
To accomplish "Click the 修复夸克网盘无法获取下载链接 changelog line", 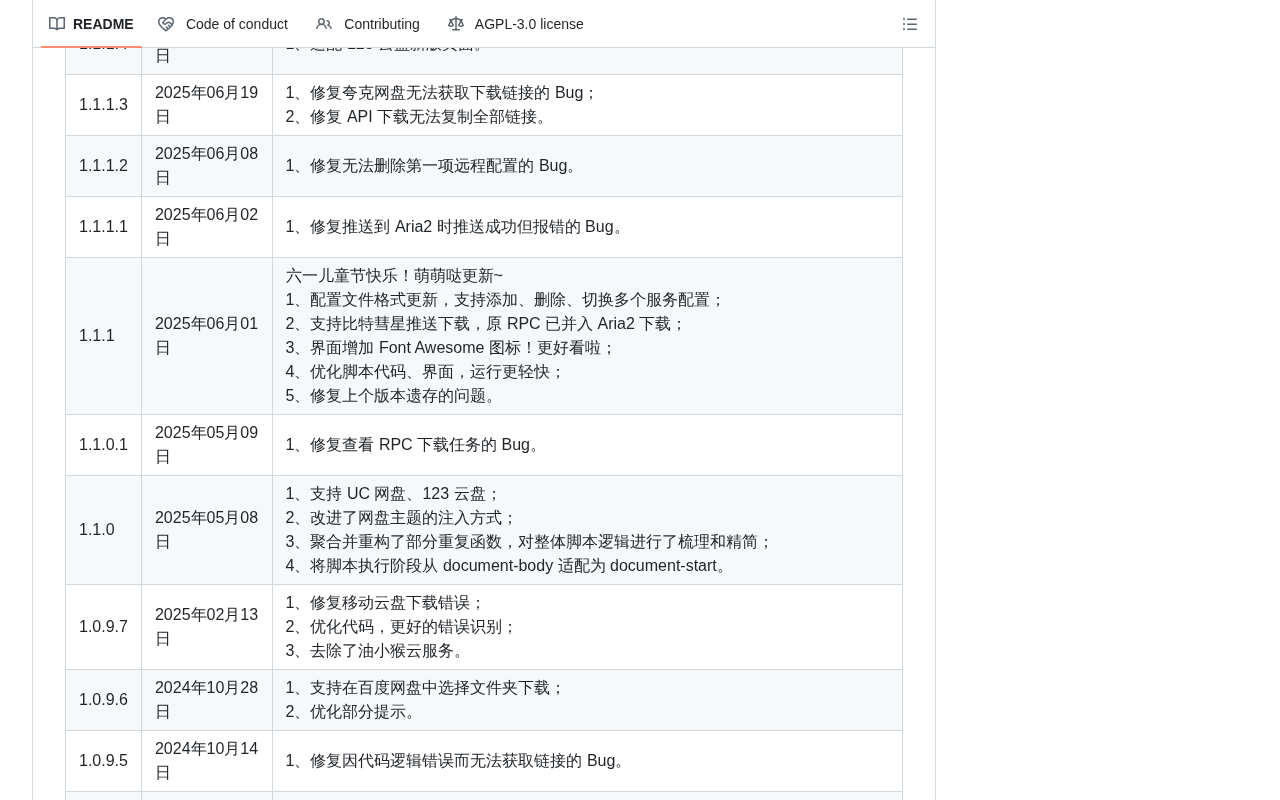I will (x=442, y=93).
